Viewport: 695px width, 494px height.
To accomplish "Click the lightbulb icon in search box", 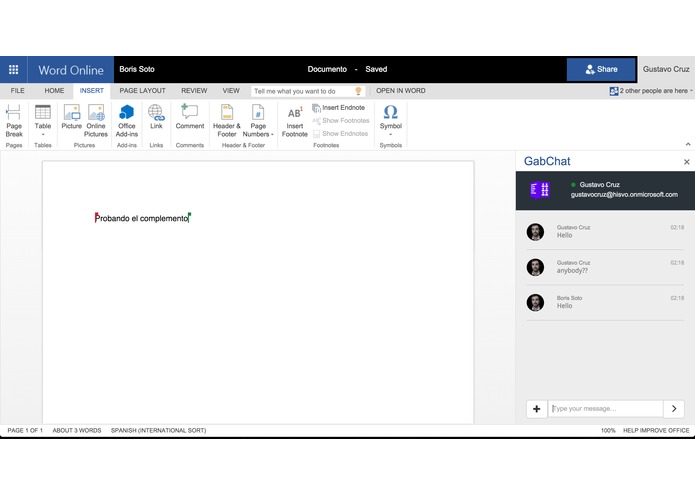I will click(x=358, y=91).
